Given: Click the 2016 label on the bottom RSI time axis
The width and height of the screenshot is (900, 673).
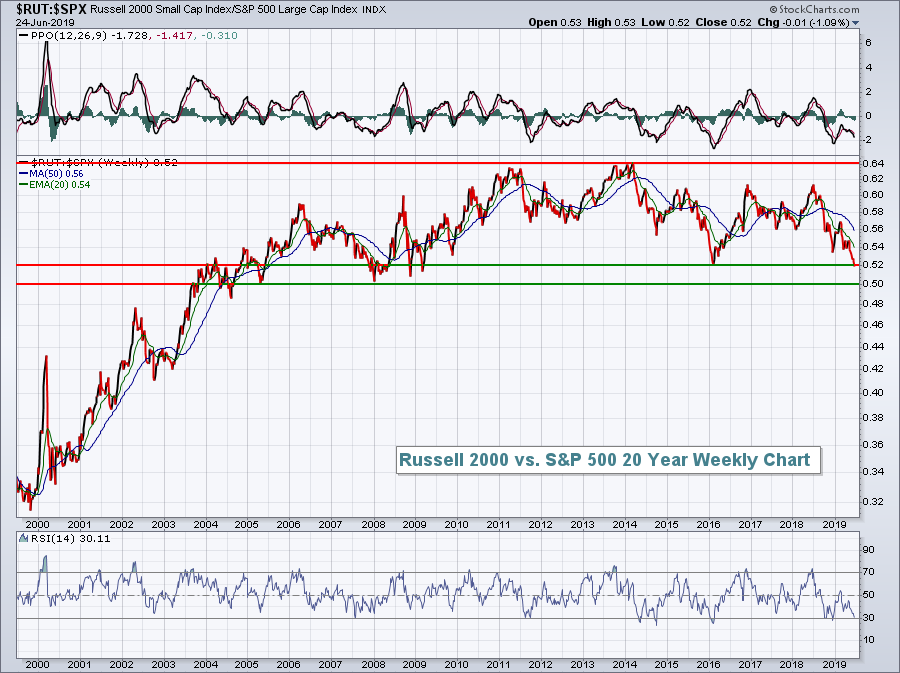Looking at the screenshot, I should 708,665.
